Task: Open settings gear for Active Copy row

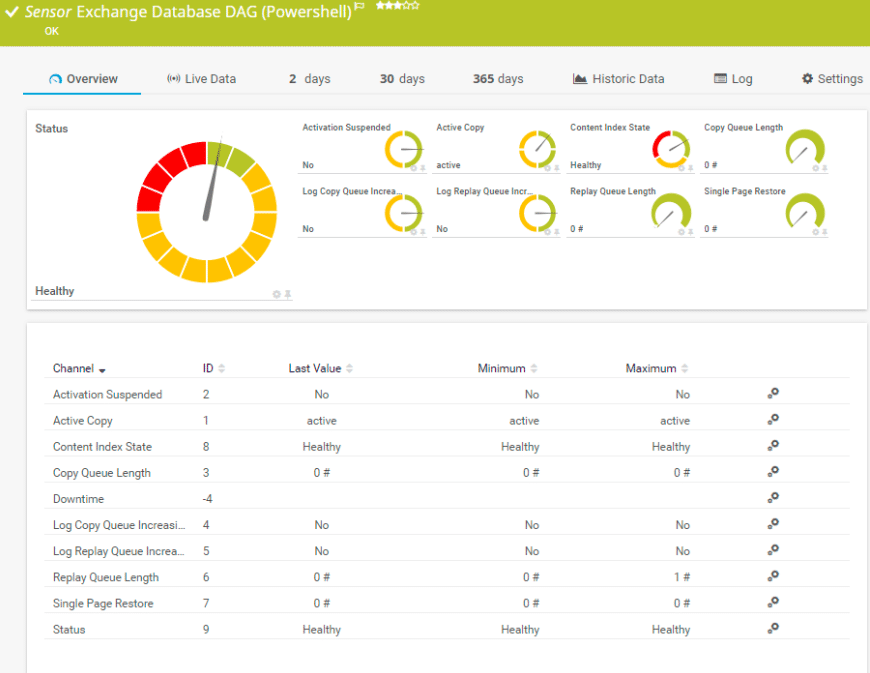Action: coord(773,419)
